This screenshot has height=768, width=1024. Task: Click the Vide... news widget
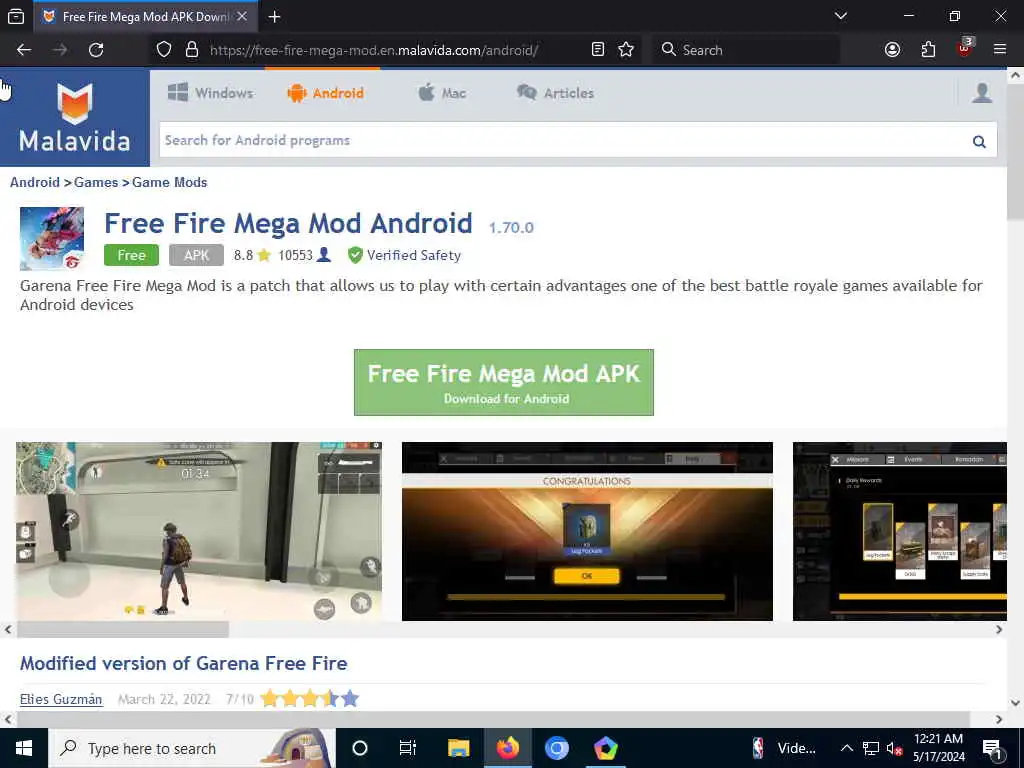[784, 748]
